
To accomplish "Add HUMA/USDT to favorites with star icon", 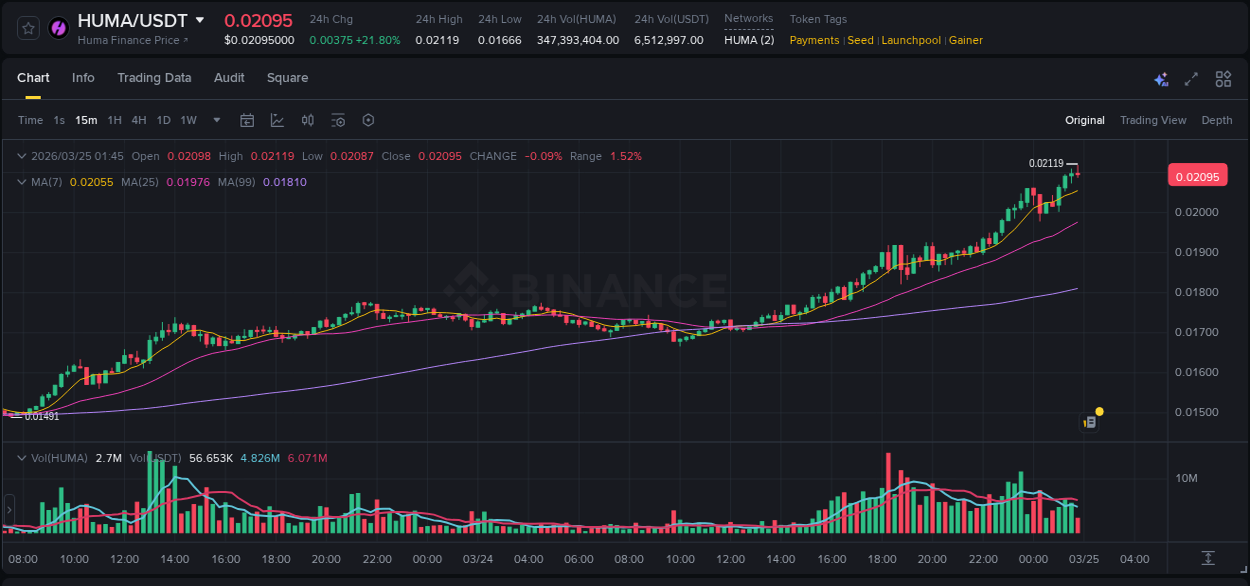I will coord(29,28).
